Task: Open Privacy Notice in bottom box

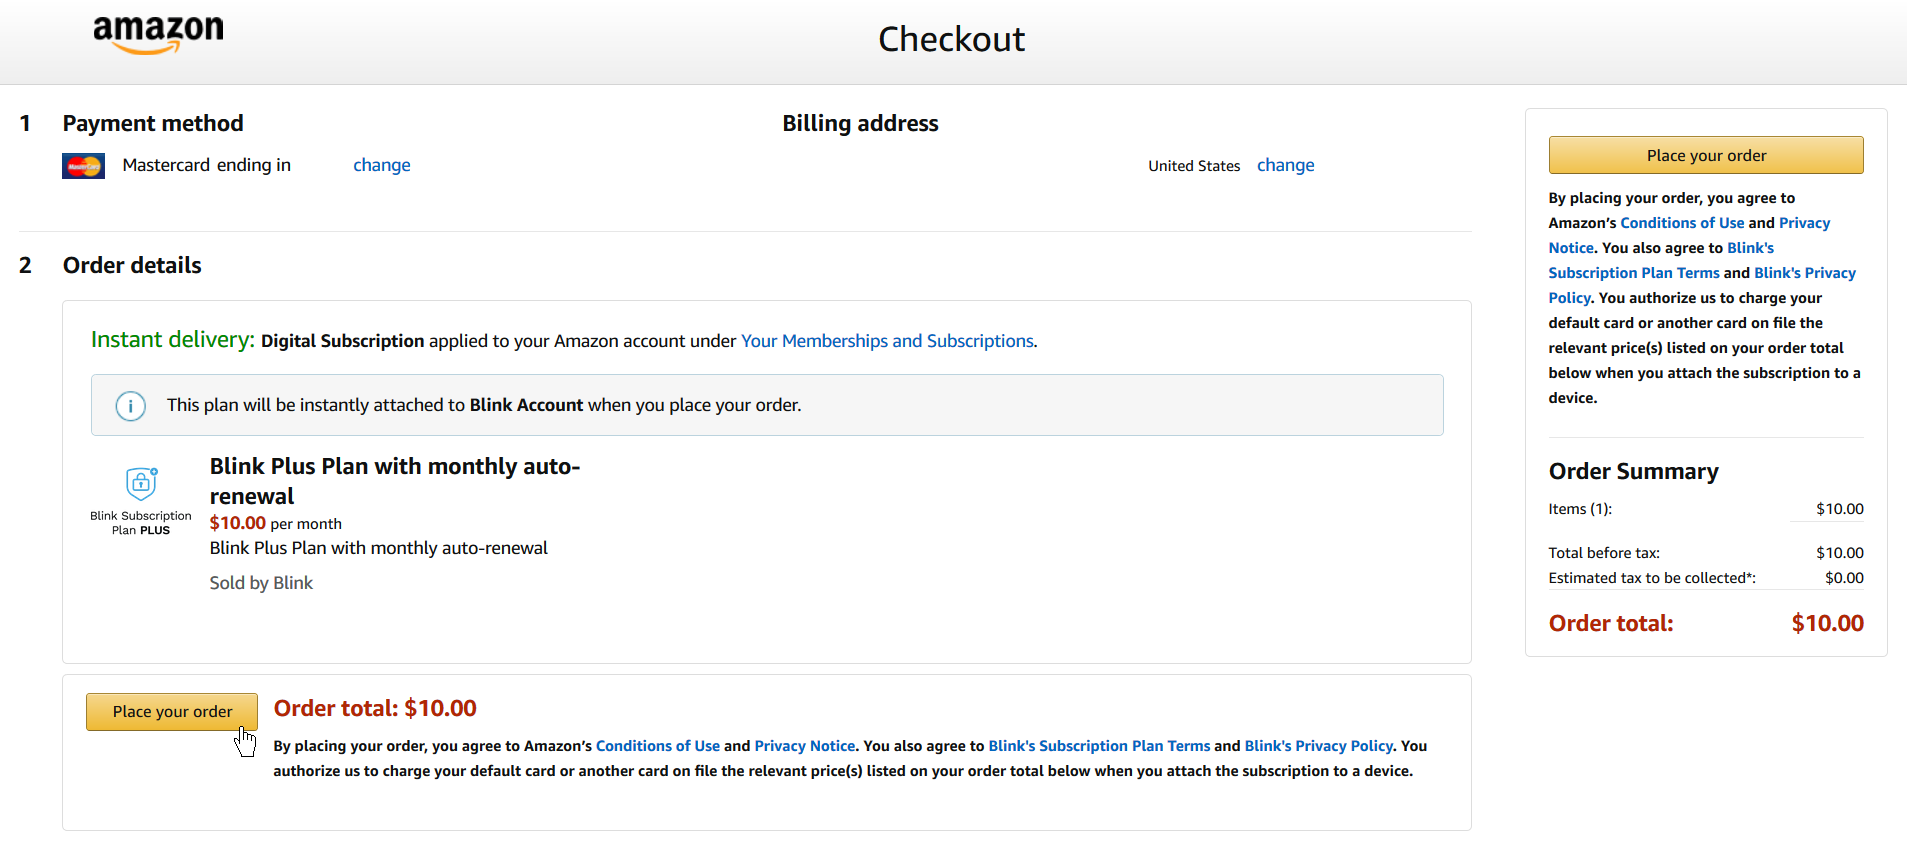Action: 805,746
